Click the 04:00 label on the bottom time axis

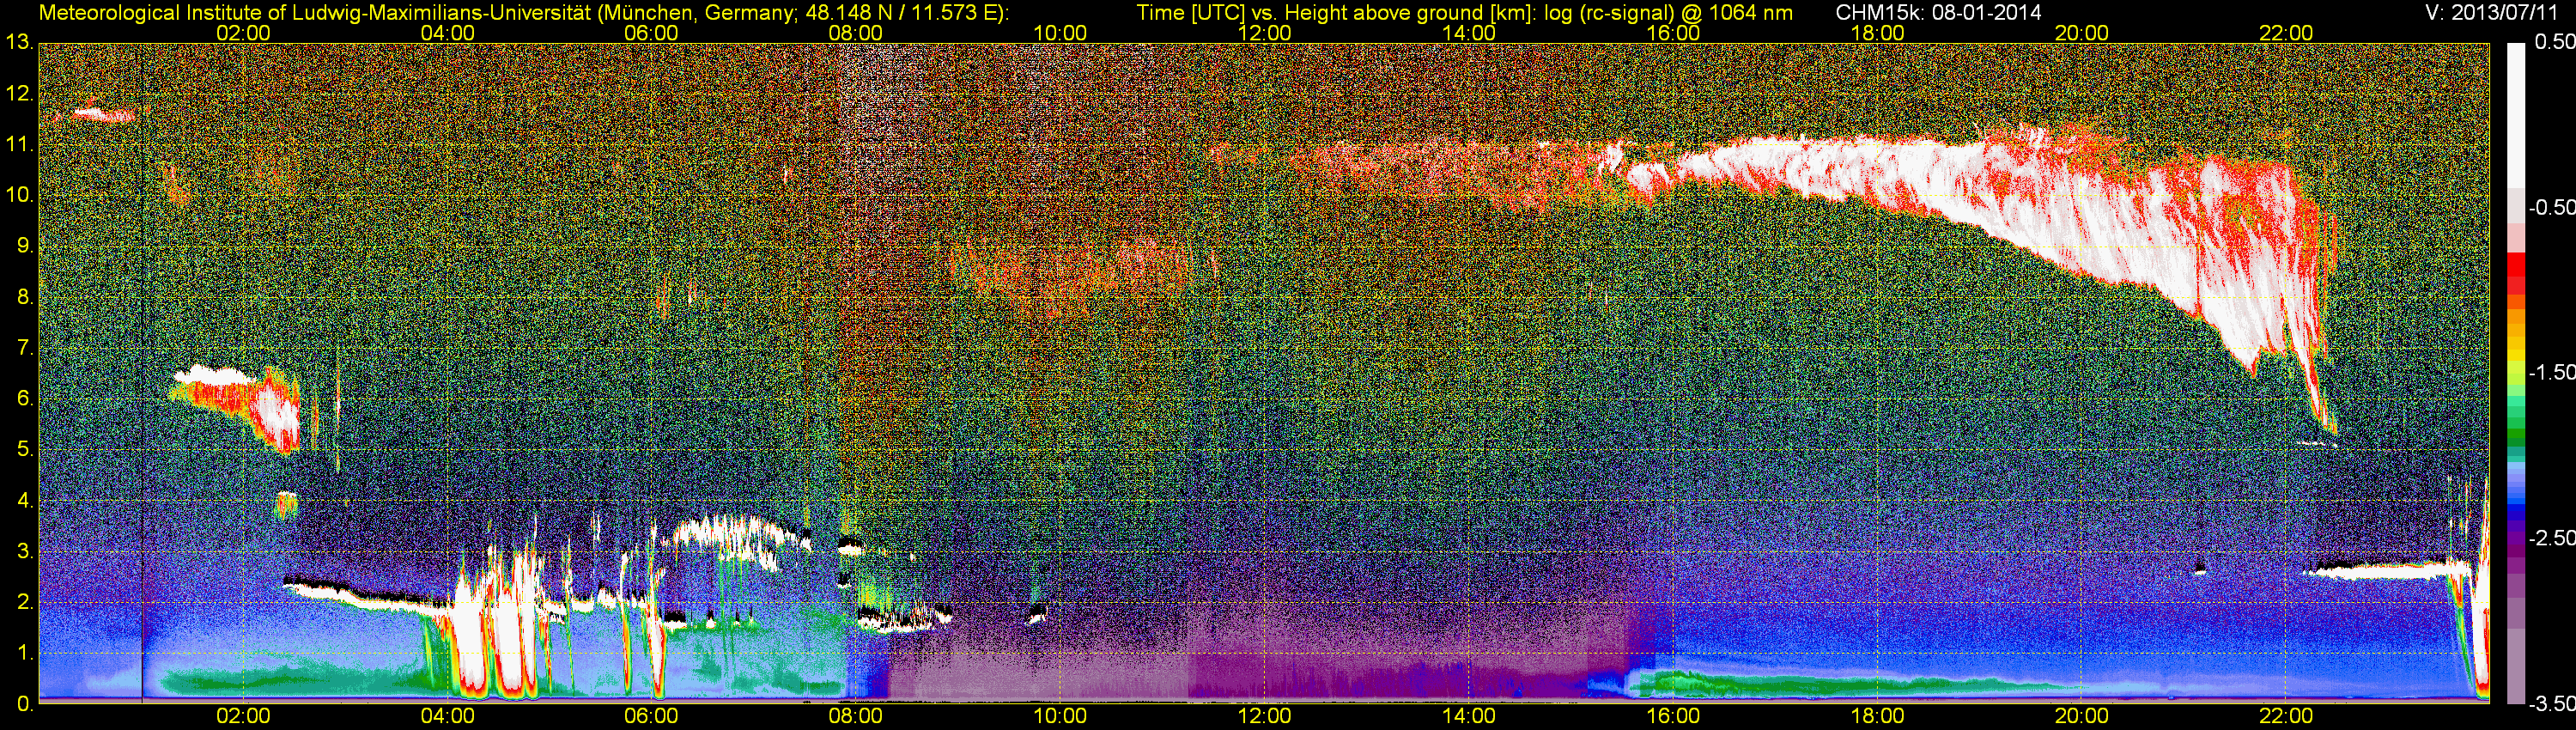(x=447, y=716)
